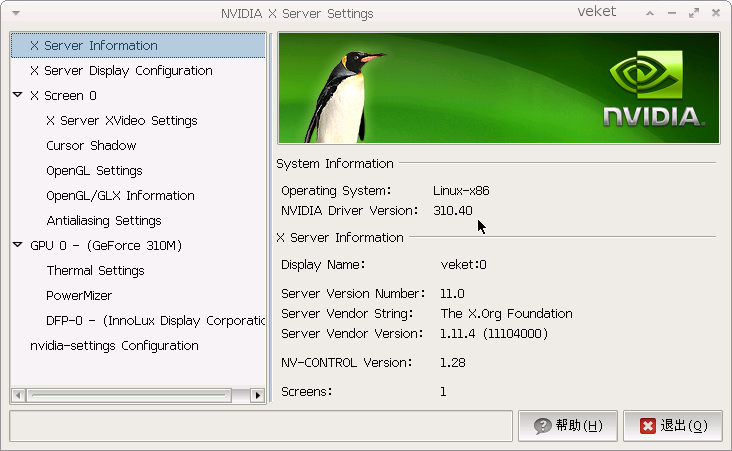Click the NVIDIA Driver Version label

pyautogui.click(x=349, y=211)
